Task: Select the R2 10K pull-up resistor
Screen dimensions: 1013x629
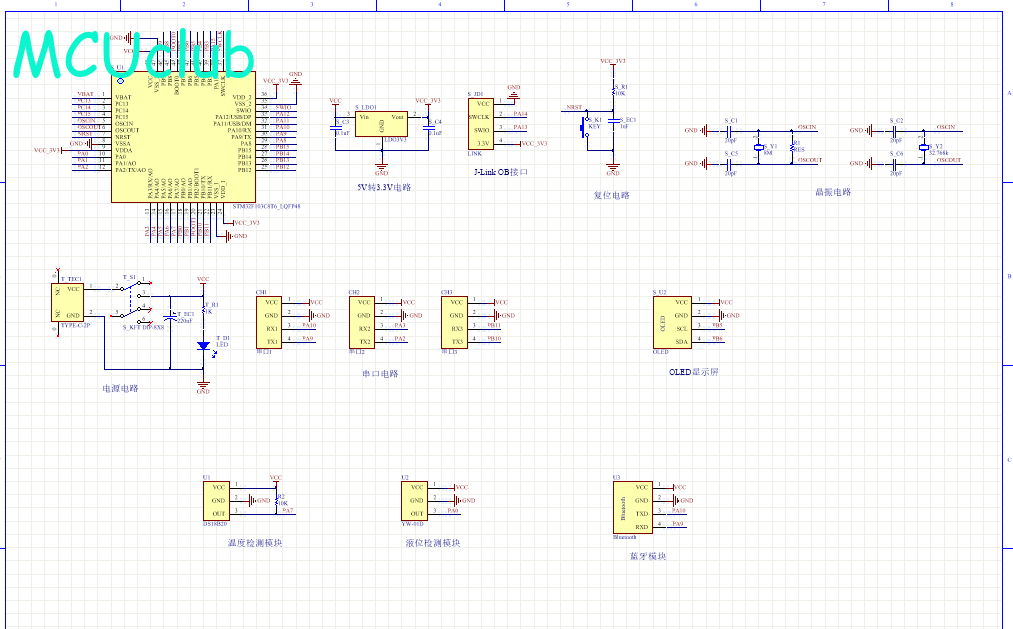Action: click(277, 500)
